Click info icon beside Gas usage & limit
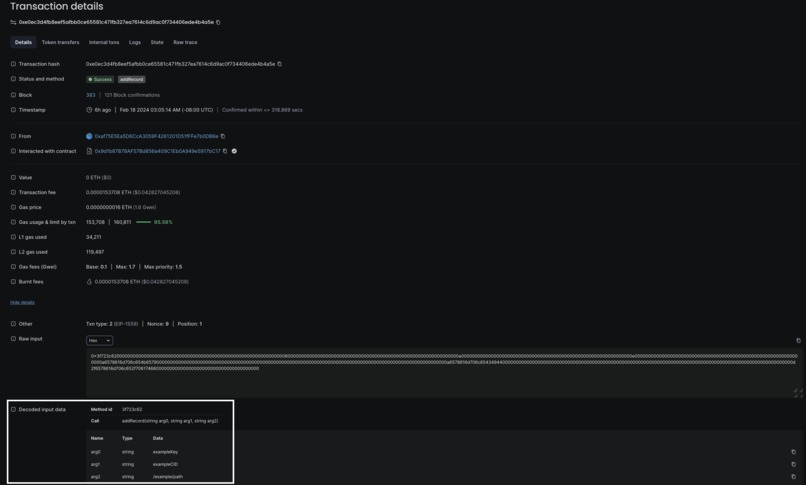806x485 pixels. click(13, 222)
